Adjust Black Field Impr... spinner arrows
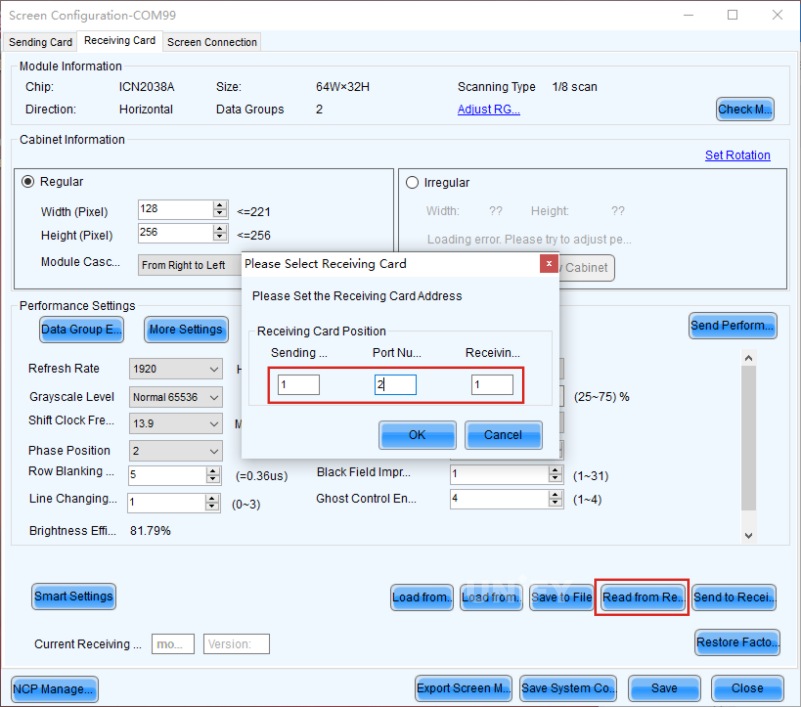 click(x=555, y=475)
